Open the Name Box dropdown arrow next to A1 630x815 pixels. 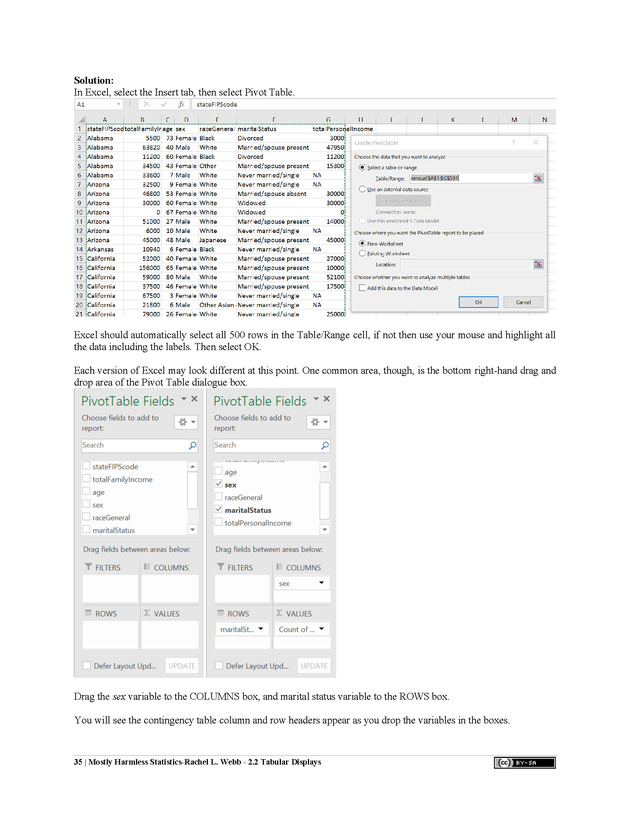pyautogui.click(x=119, y=104)
